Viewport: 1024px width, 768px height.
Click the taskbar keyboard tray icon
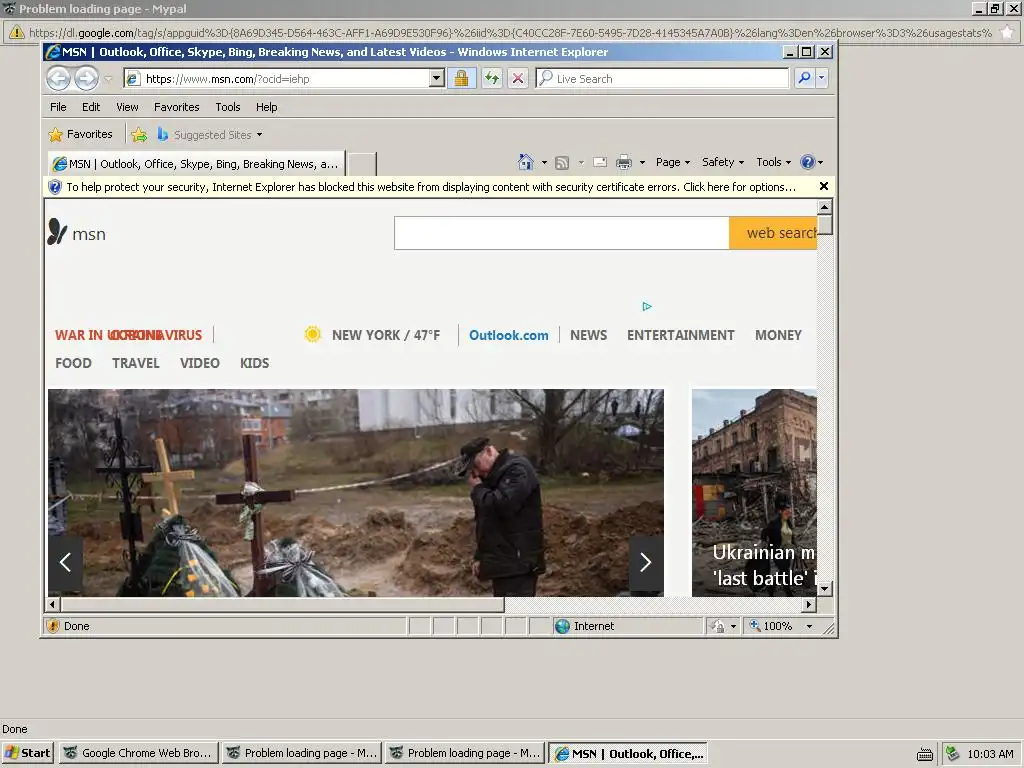coord(924,754)
